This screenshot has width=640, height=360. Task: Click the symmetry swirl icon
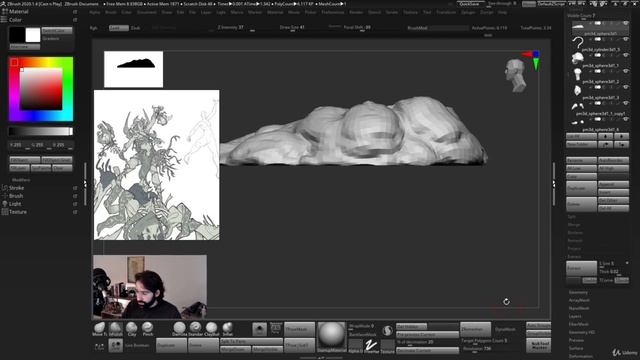click(387, 330)
